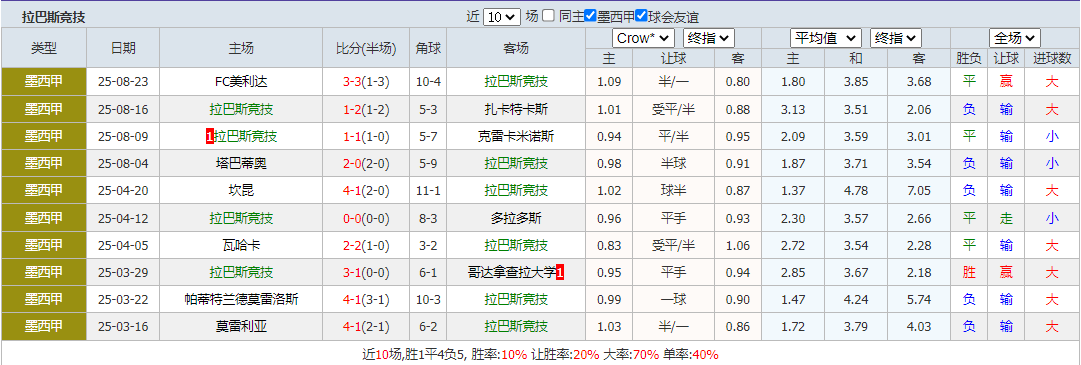
Task: Uncheck the 墨西甲 league filter checkbox
Action: (x=590, y=16)
